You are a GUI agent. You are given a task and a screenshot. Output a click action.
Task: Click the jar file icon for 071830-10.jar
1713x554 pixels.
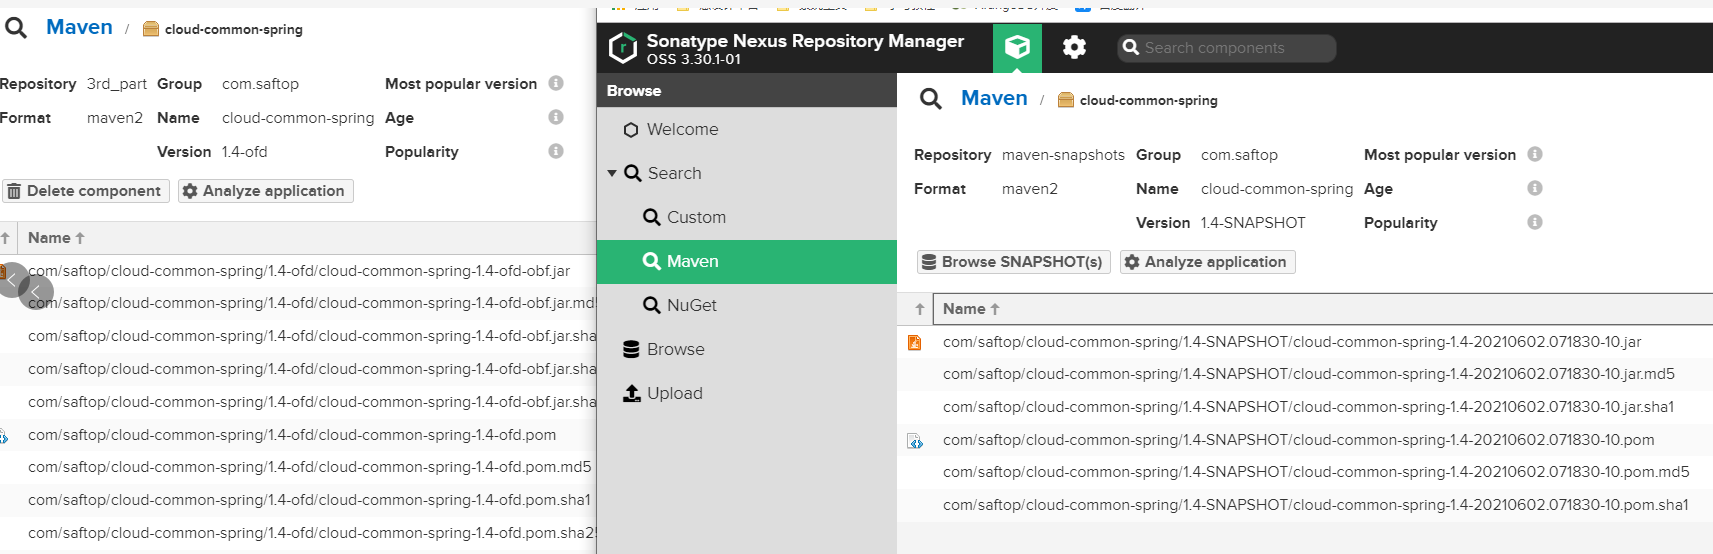coord(914,342)
